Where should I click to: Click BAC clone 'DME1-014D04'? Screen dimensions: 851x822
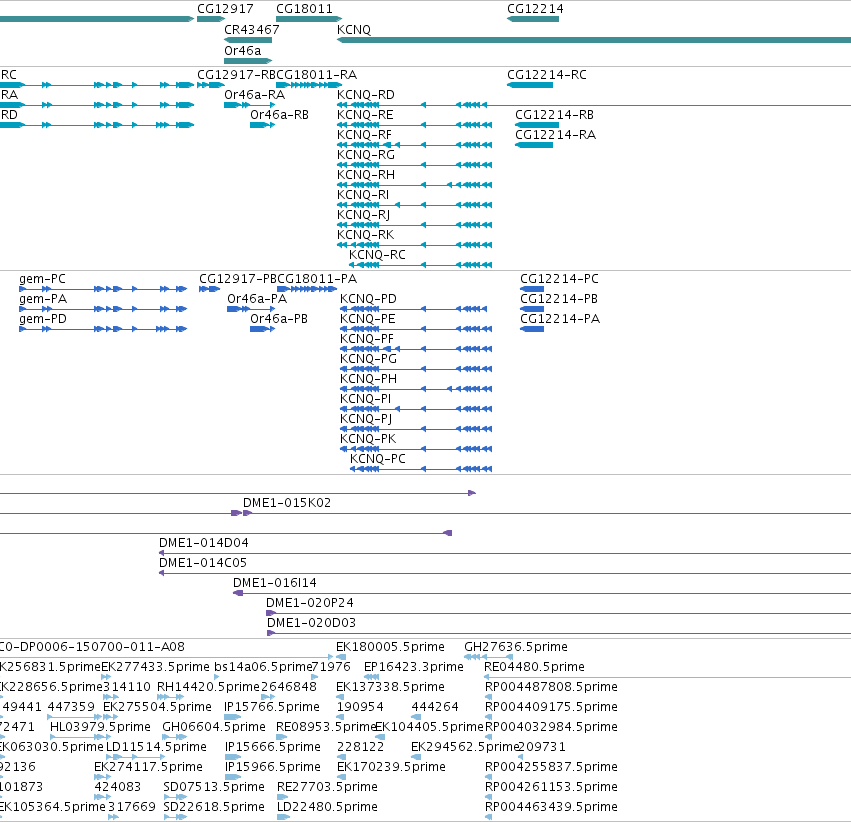pyautogui.click(x=204, y=543)
